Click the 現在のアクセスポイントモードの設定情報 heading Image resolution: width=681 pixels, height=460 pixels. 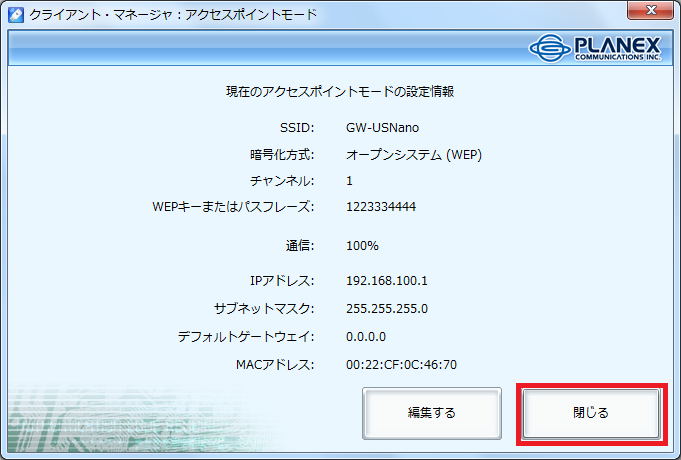pyautogui.click(x=340, y=92)
